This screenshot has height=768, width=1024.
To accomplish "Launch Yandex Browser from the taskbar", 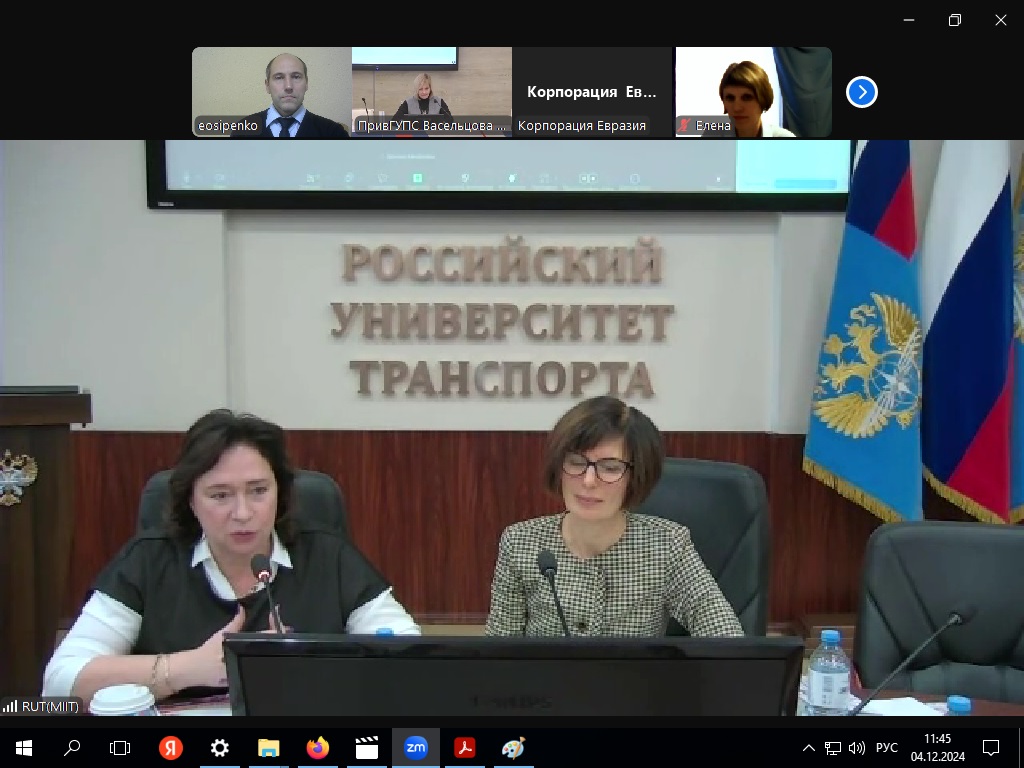I will pyautogui.click(x=171, y=747).
